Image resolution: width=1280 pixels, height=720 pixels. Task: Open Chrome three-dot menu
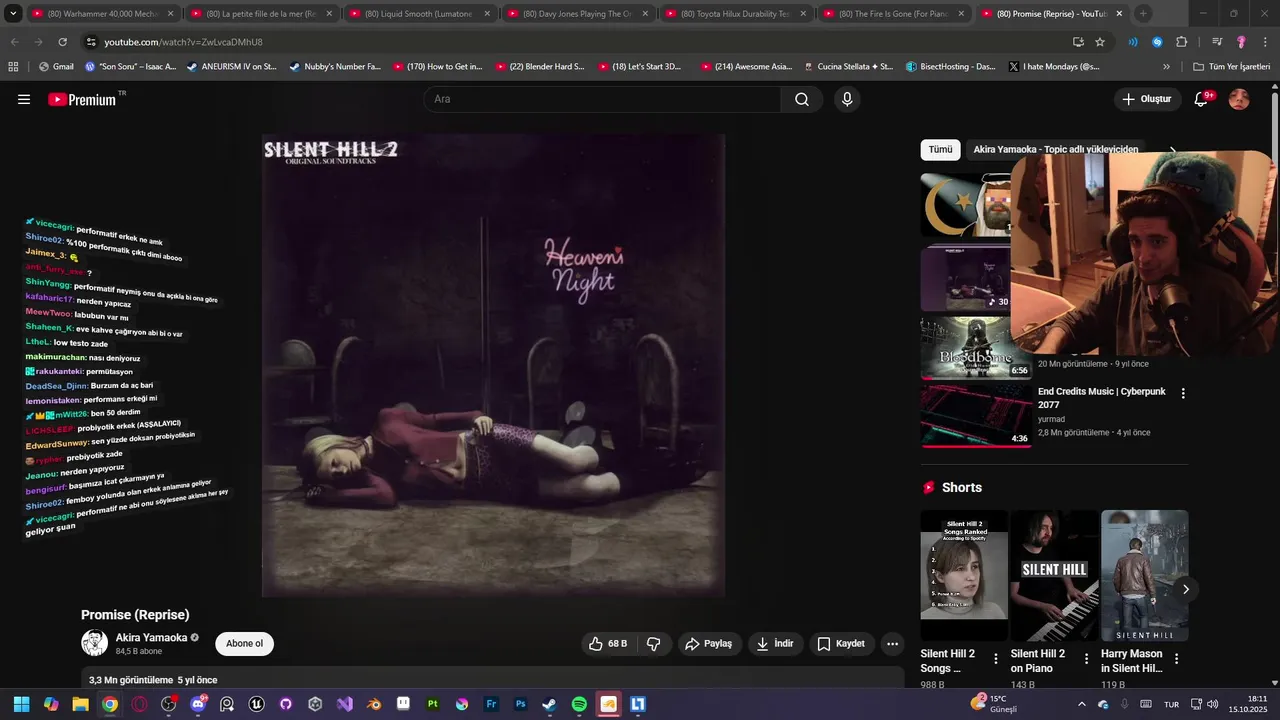tap(1265, 42)
